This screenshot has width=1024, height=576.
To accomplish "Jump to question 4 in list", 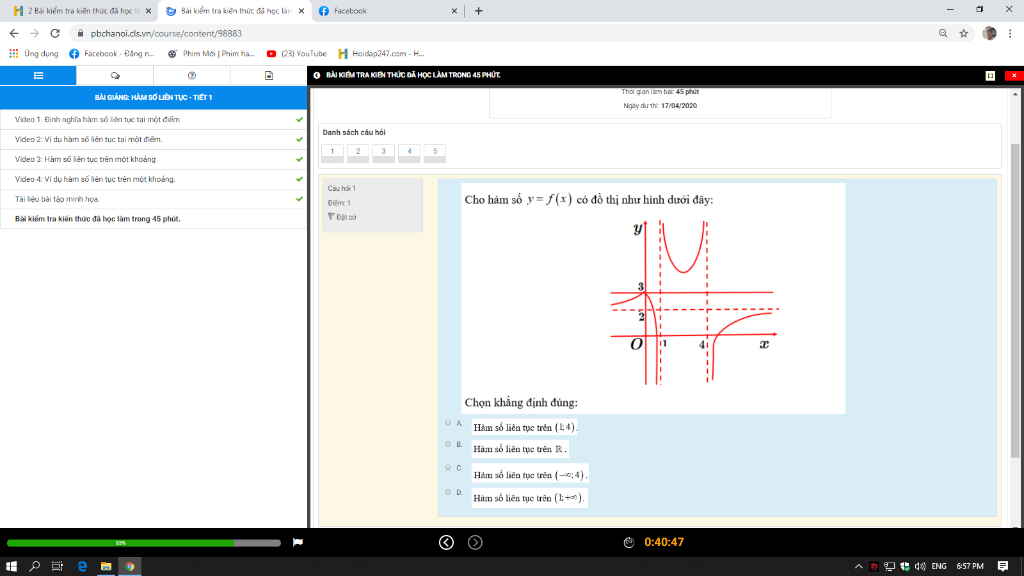I will (409, 153).
